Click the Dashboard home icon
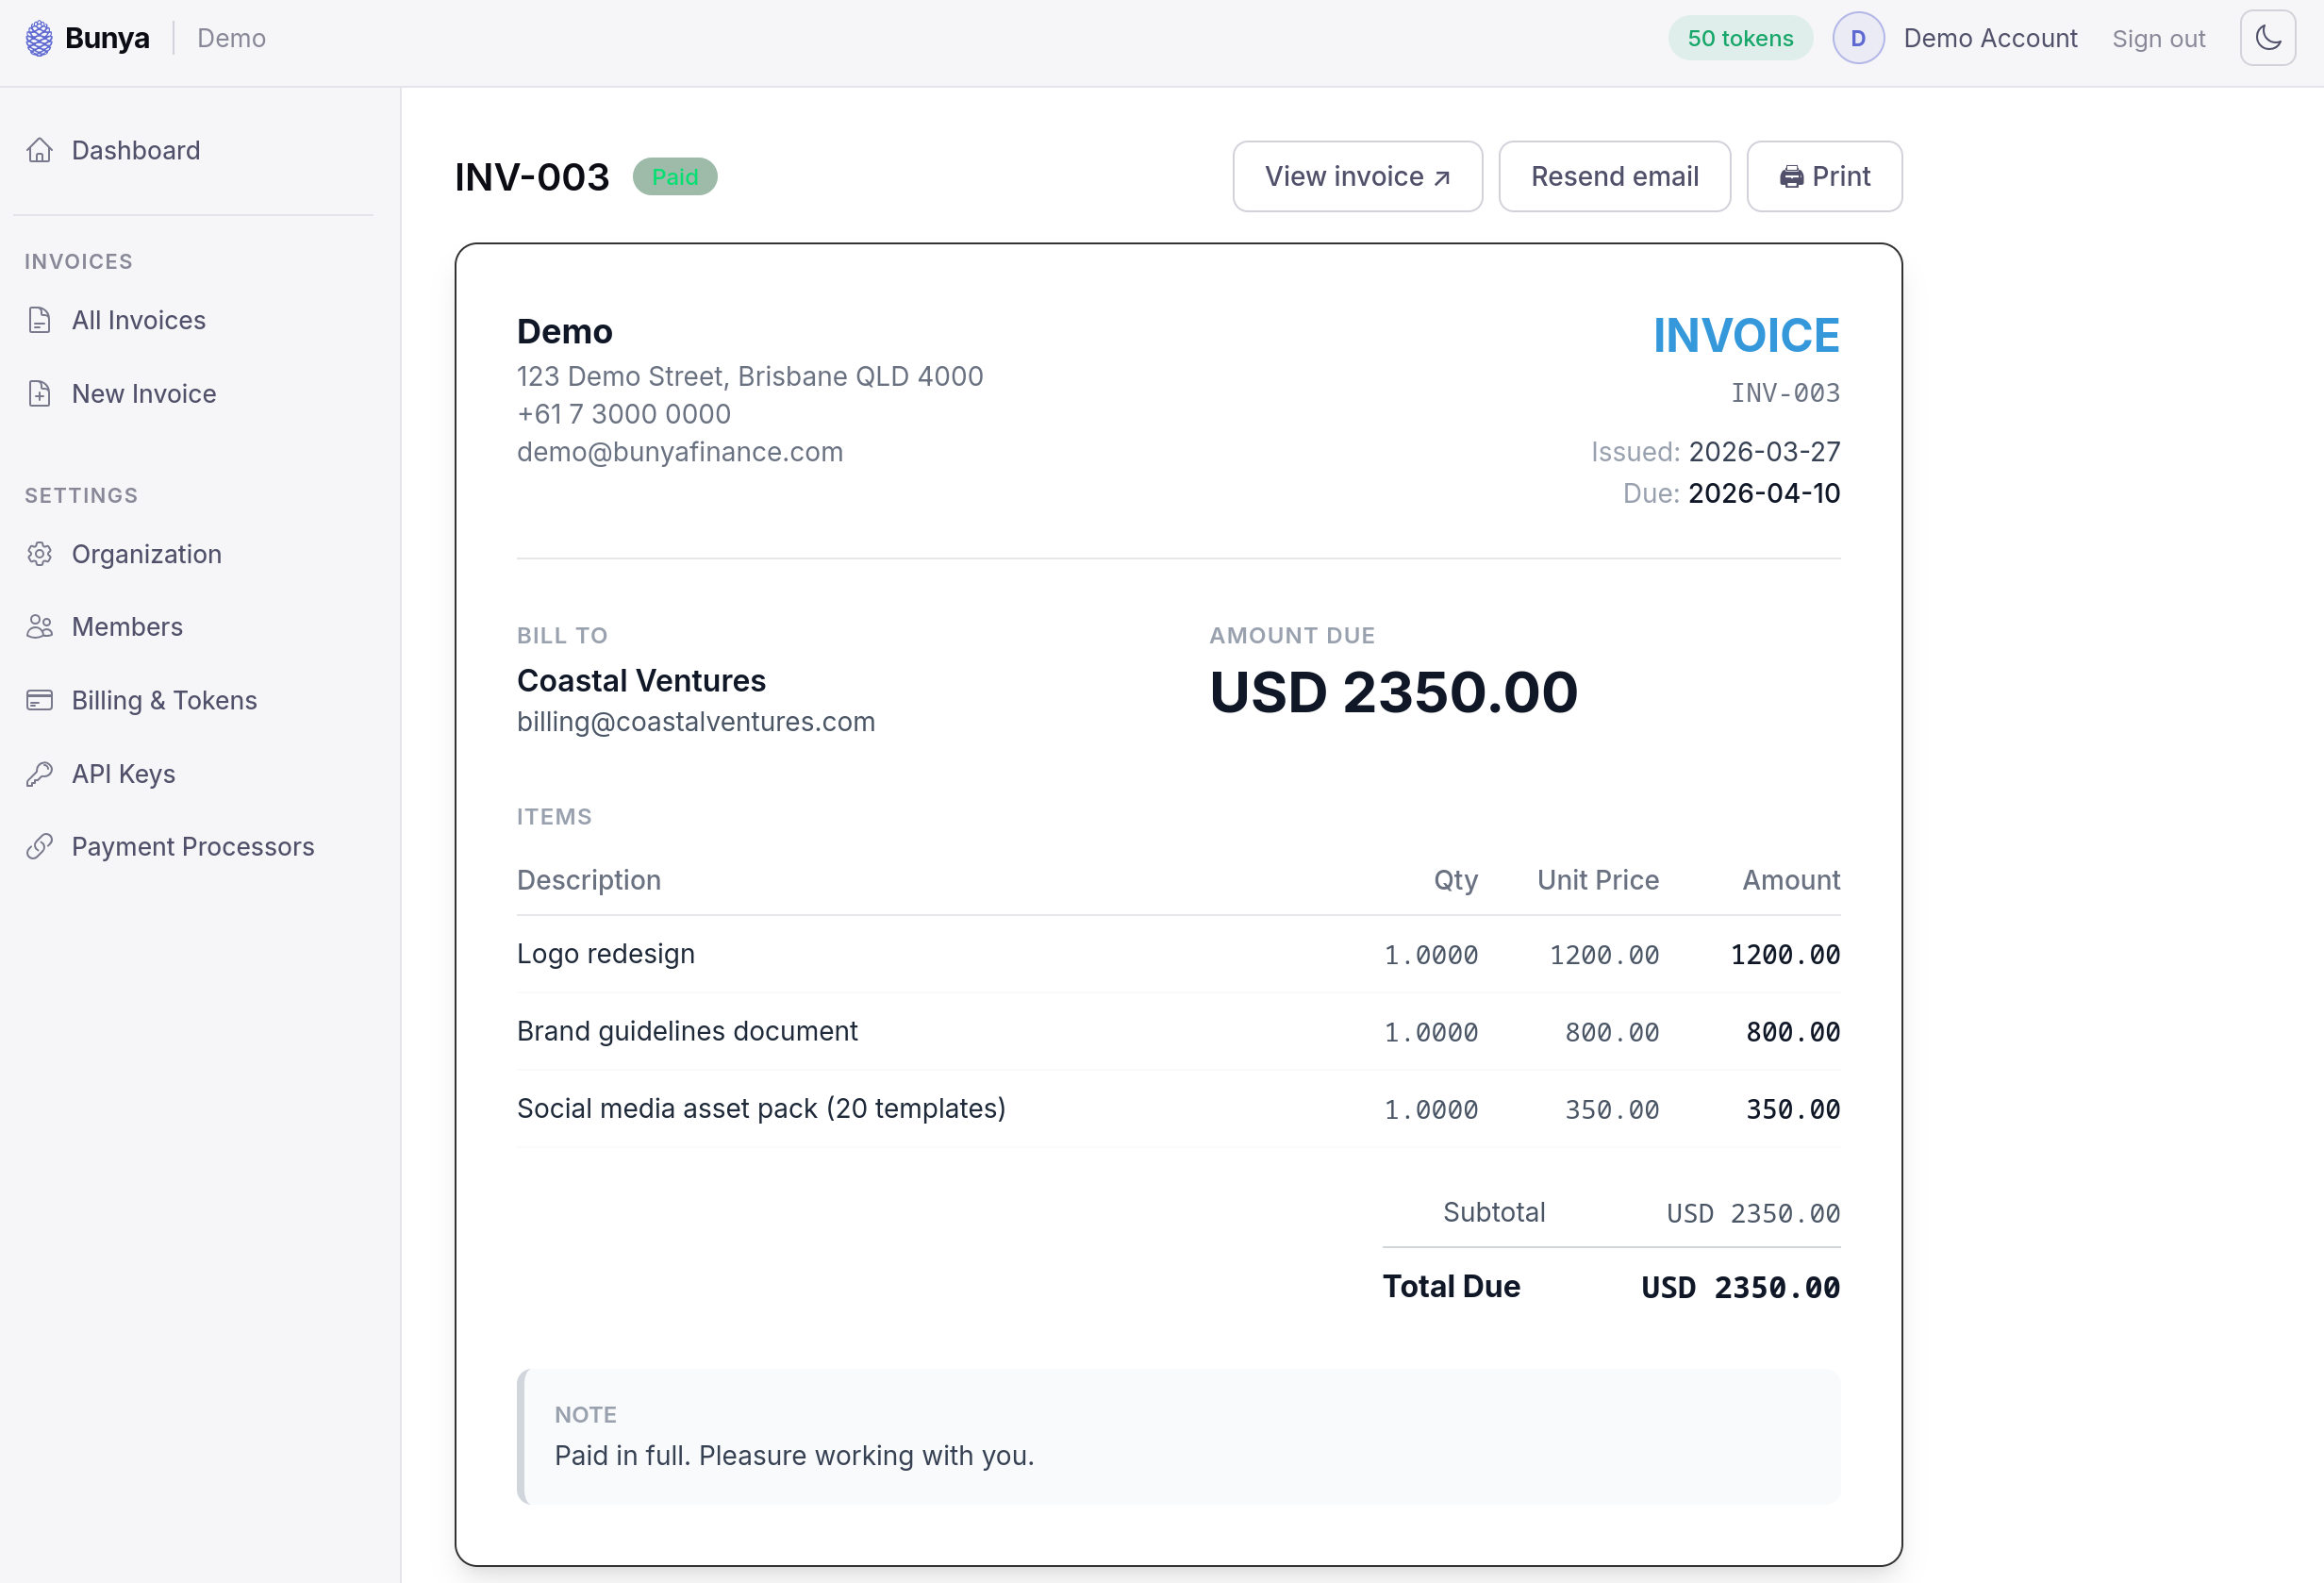The image size is (2324, 1583). (40, 150)
